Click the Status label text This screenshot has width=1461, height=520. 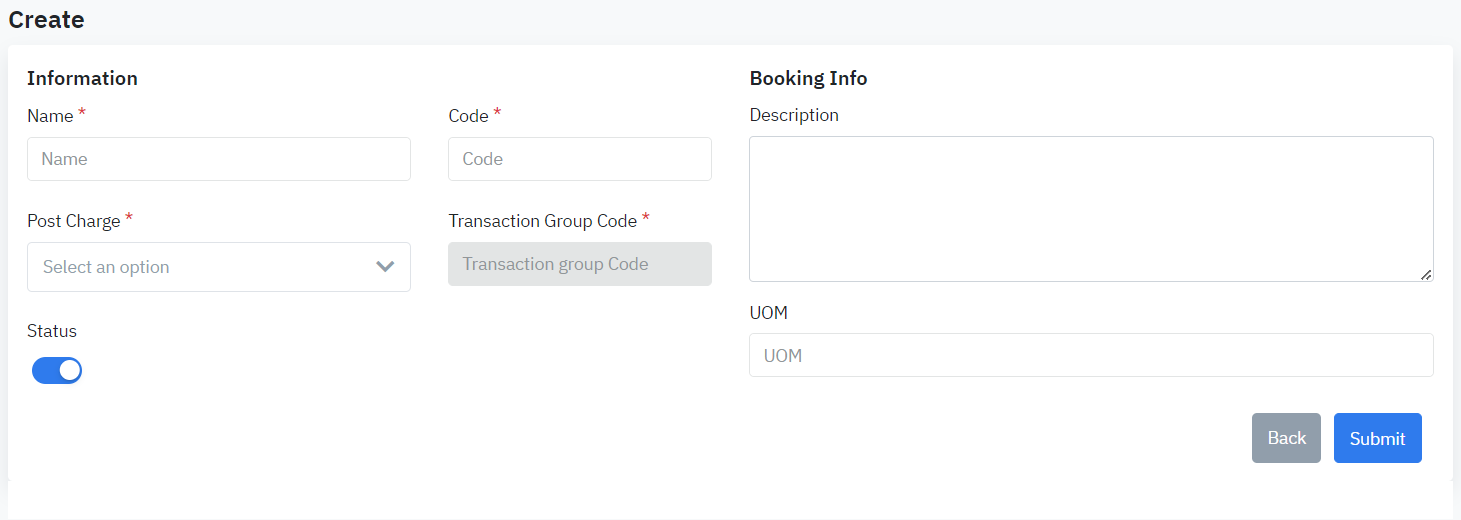(52, 331)
